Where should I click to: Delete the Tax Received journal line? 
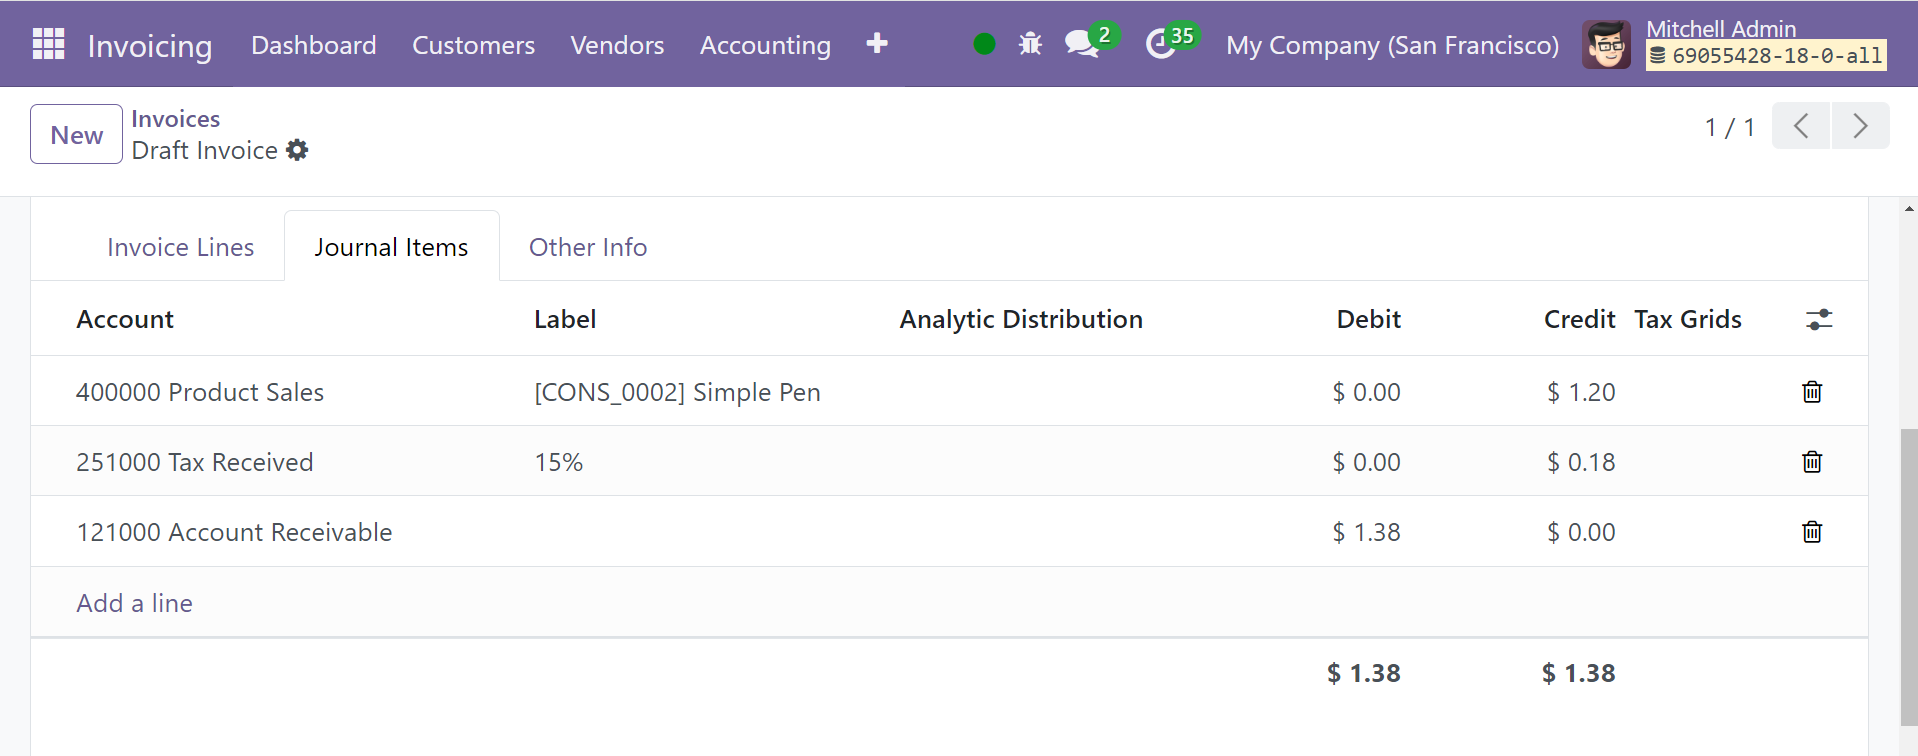tap(1812, 462)
